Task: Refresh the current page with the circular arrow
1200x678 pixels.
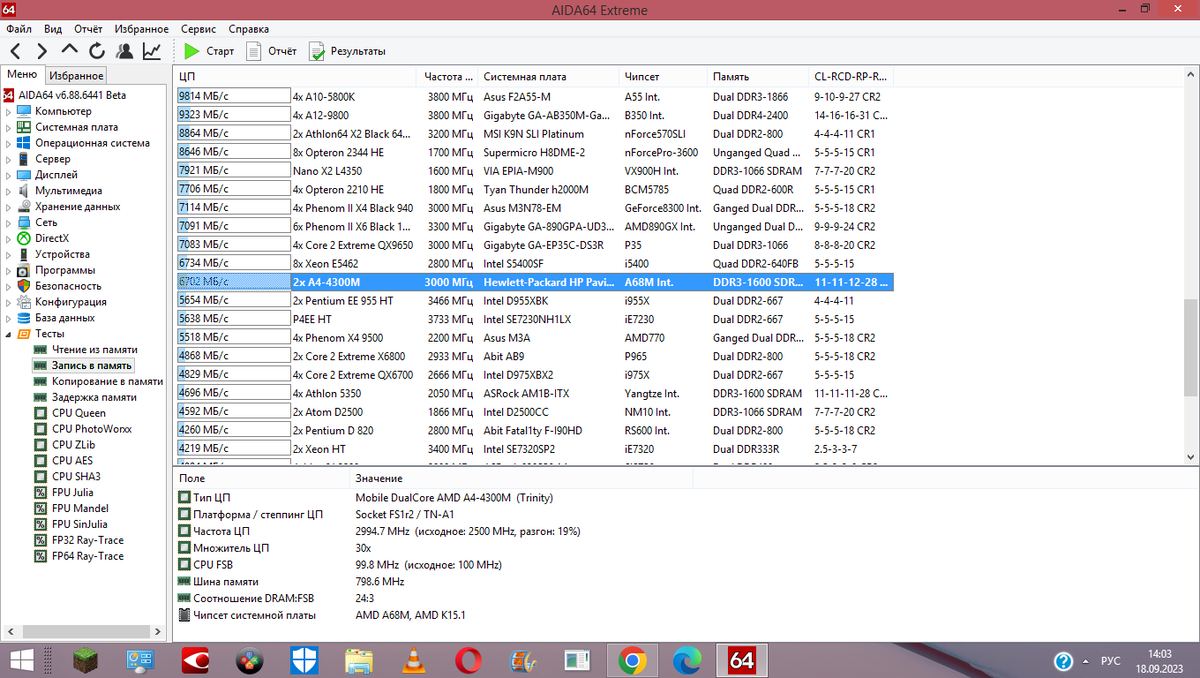Action: pyautogui.click(x=97, y=50)
